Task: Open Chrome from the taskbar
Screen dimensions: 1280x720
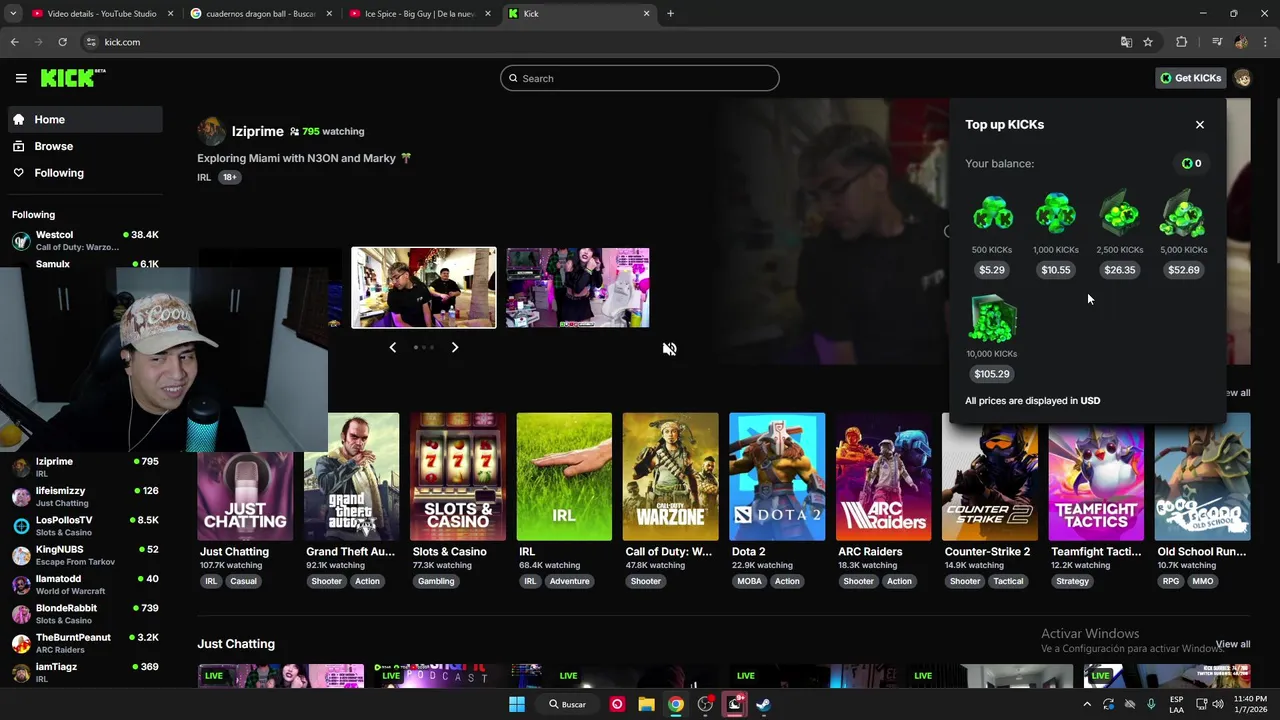Action: coord(676,704)
